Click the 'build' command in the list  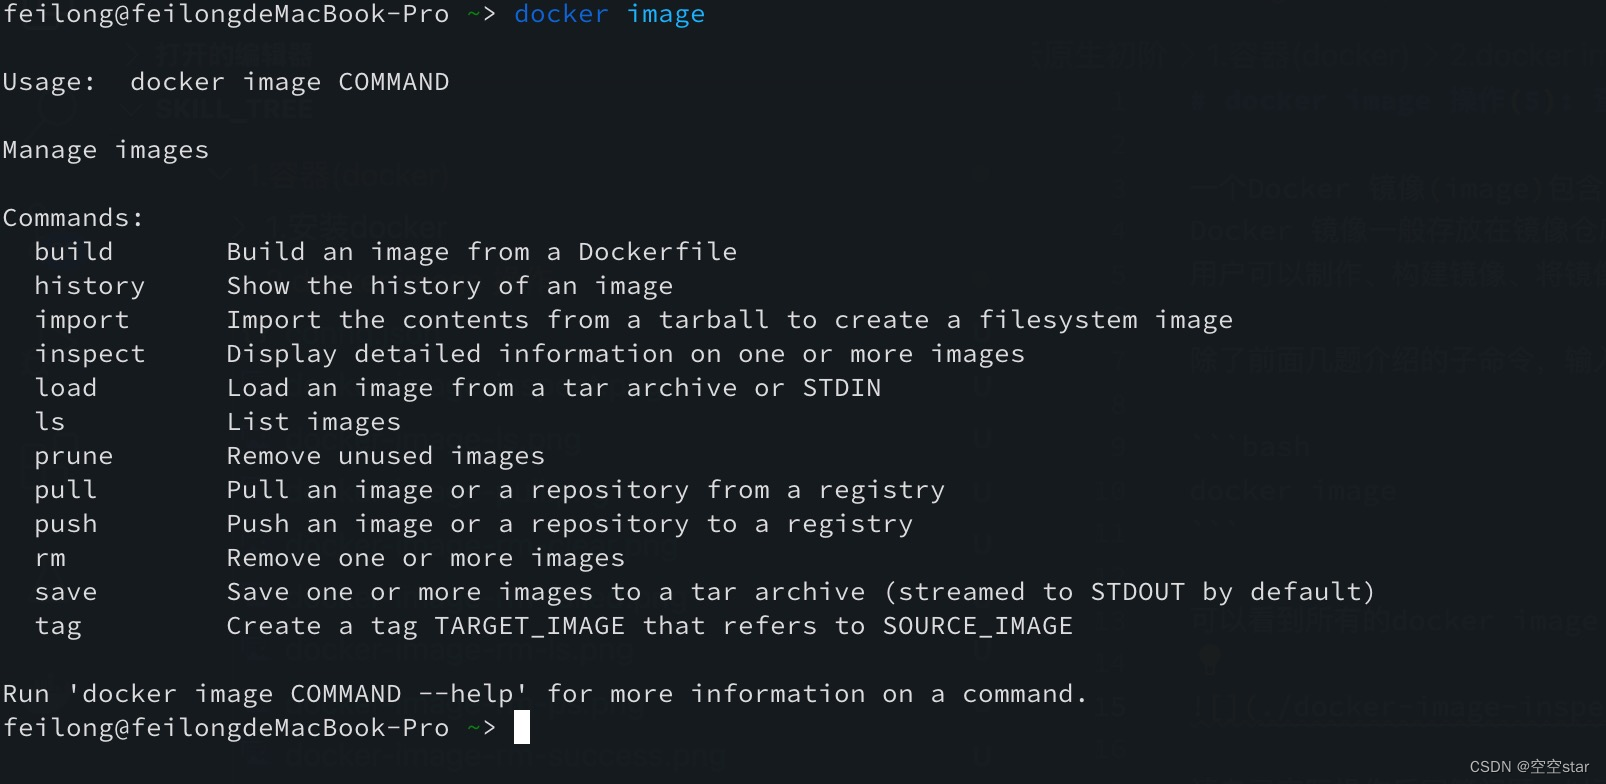[x=73, y=252]
